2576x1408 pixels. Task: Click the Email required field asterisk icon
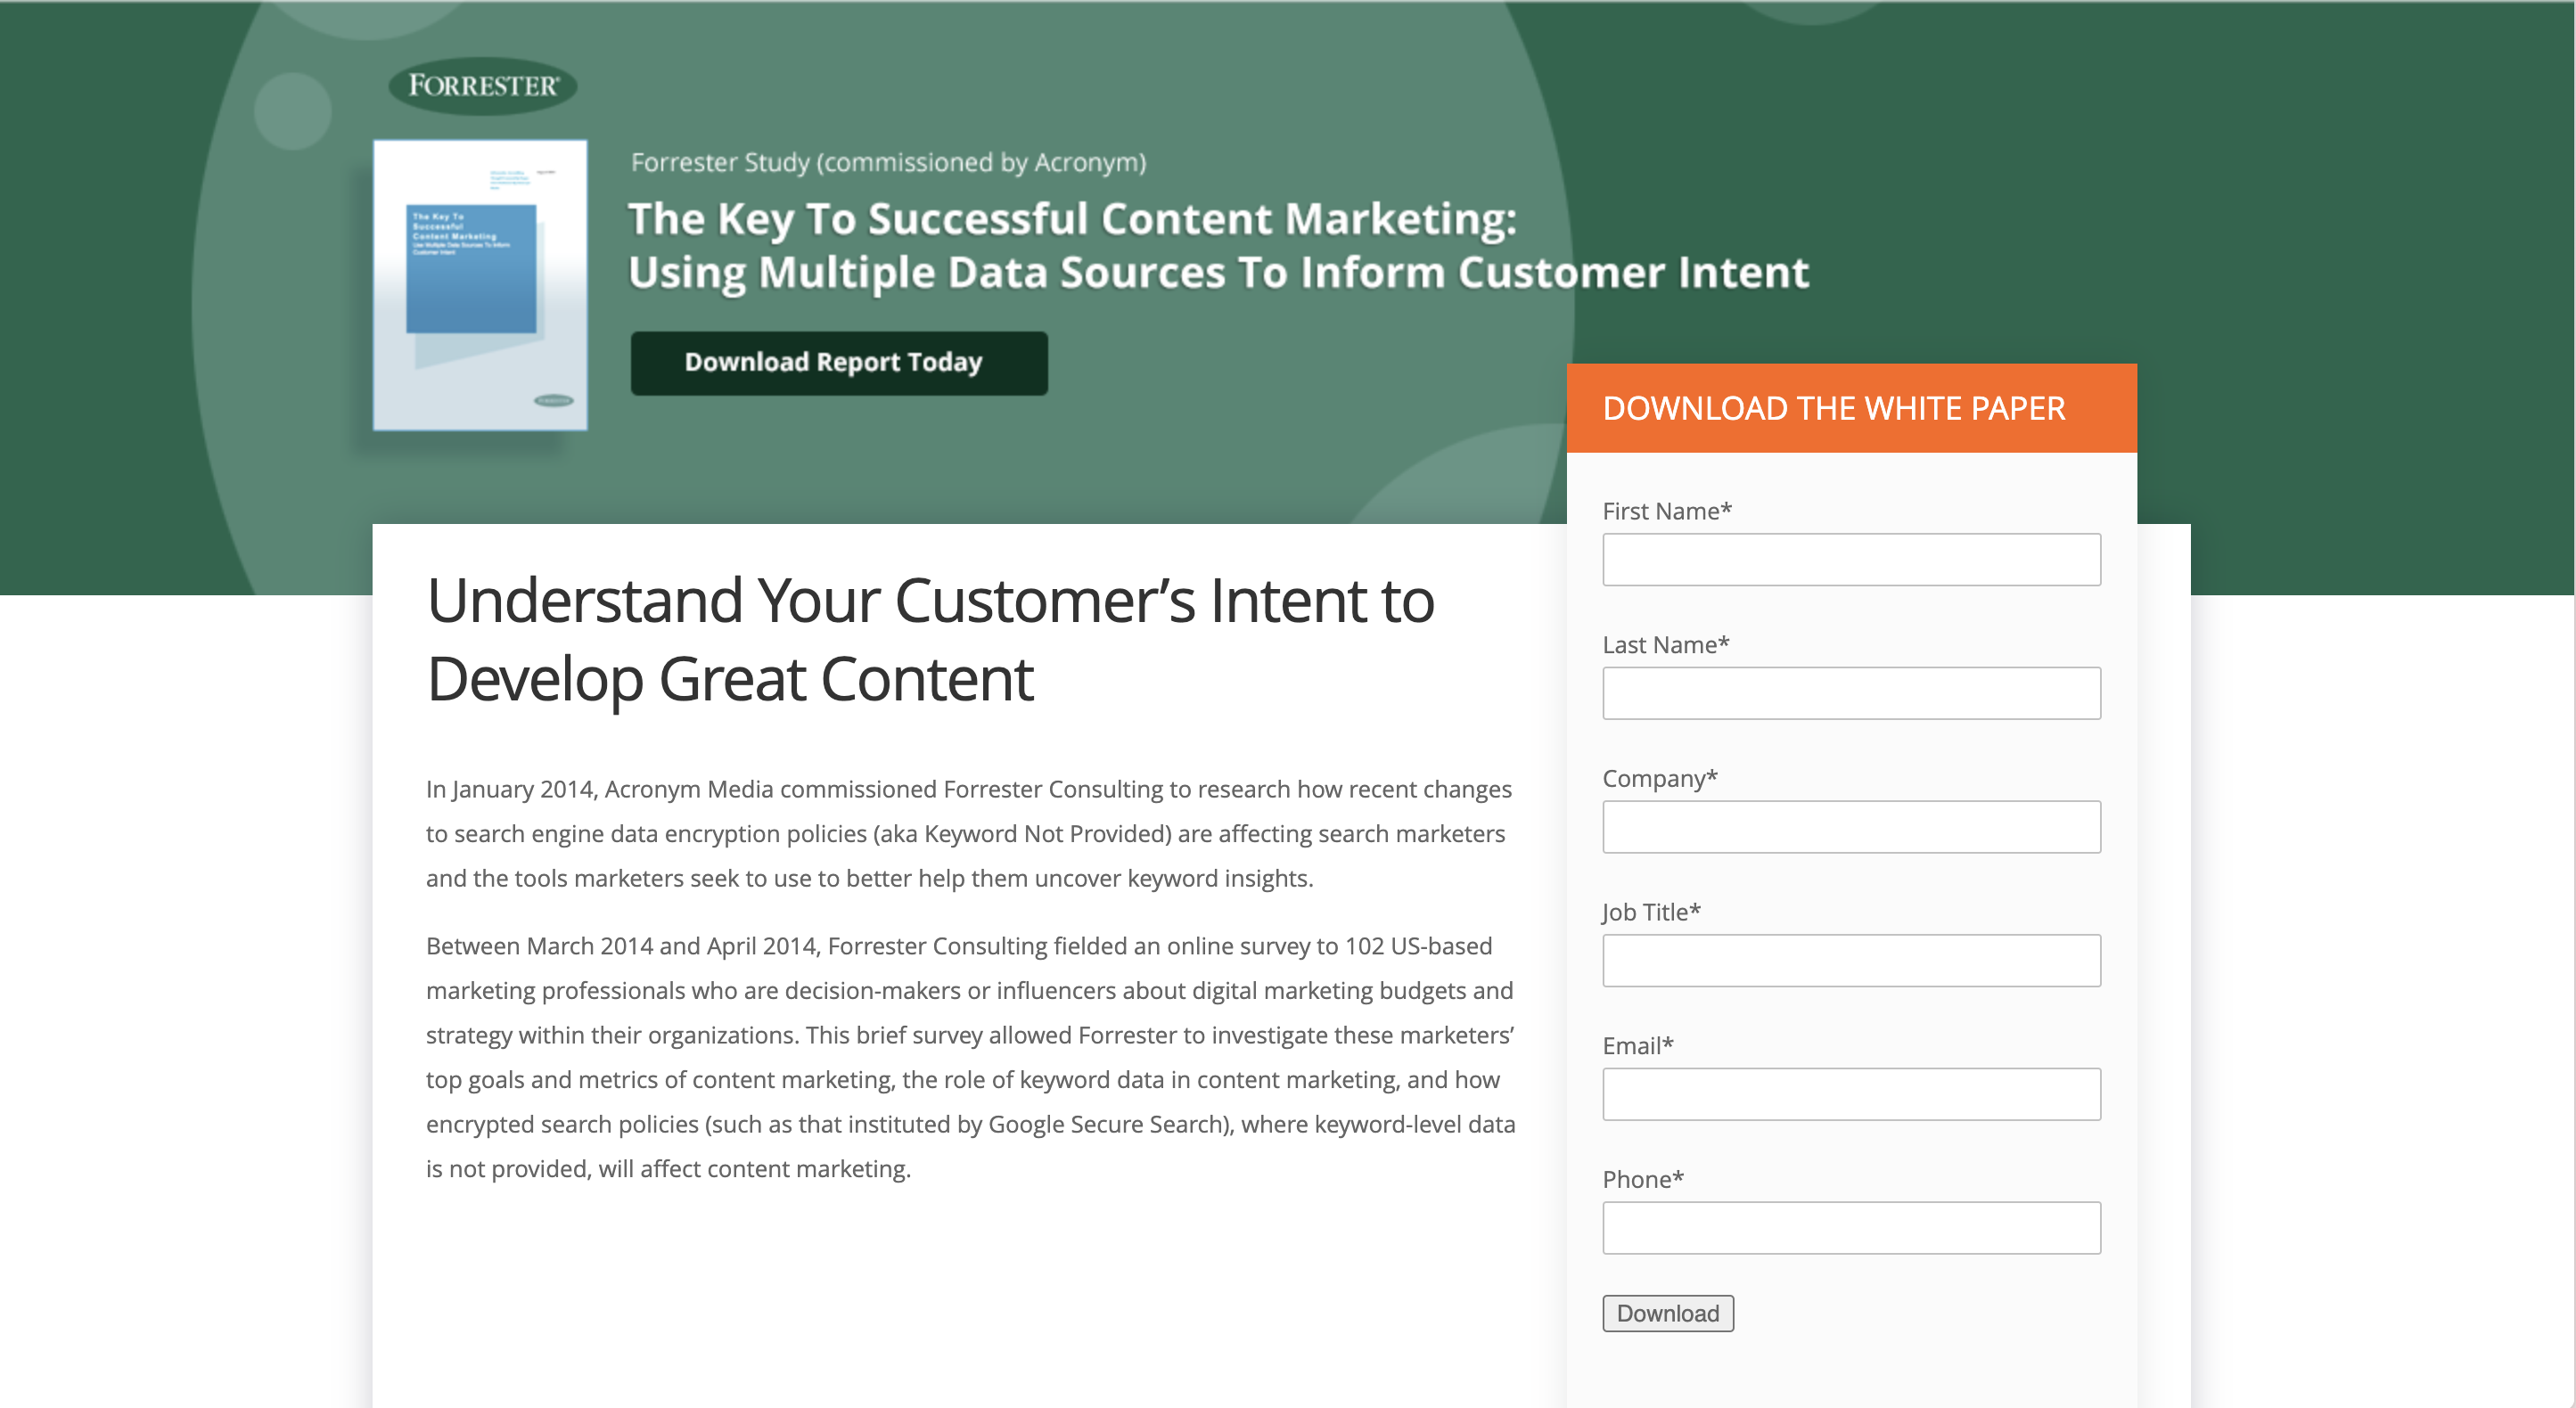1666,1042
